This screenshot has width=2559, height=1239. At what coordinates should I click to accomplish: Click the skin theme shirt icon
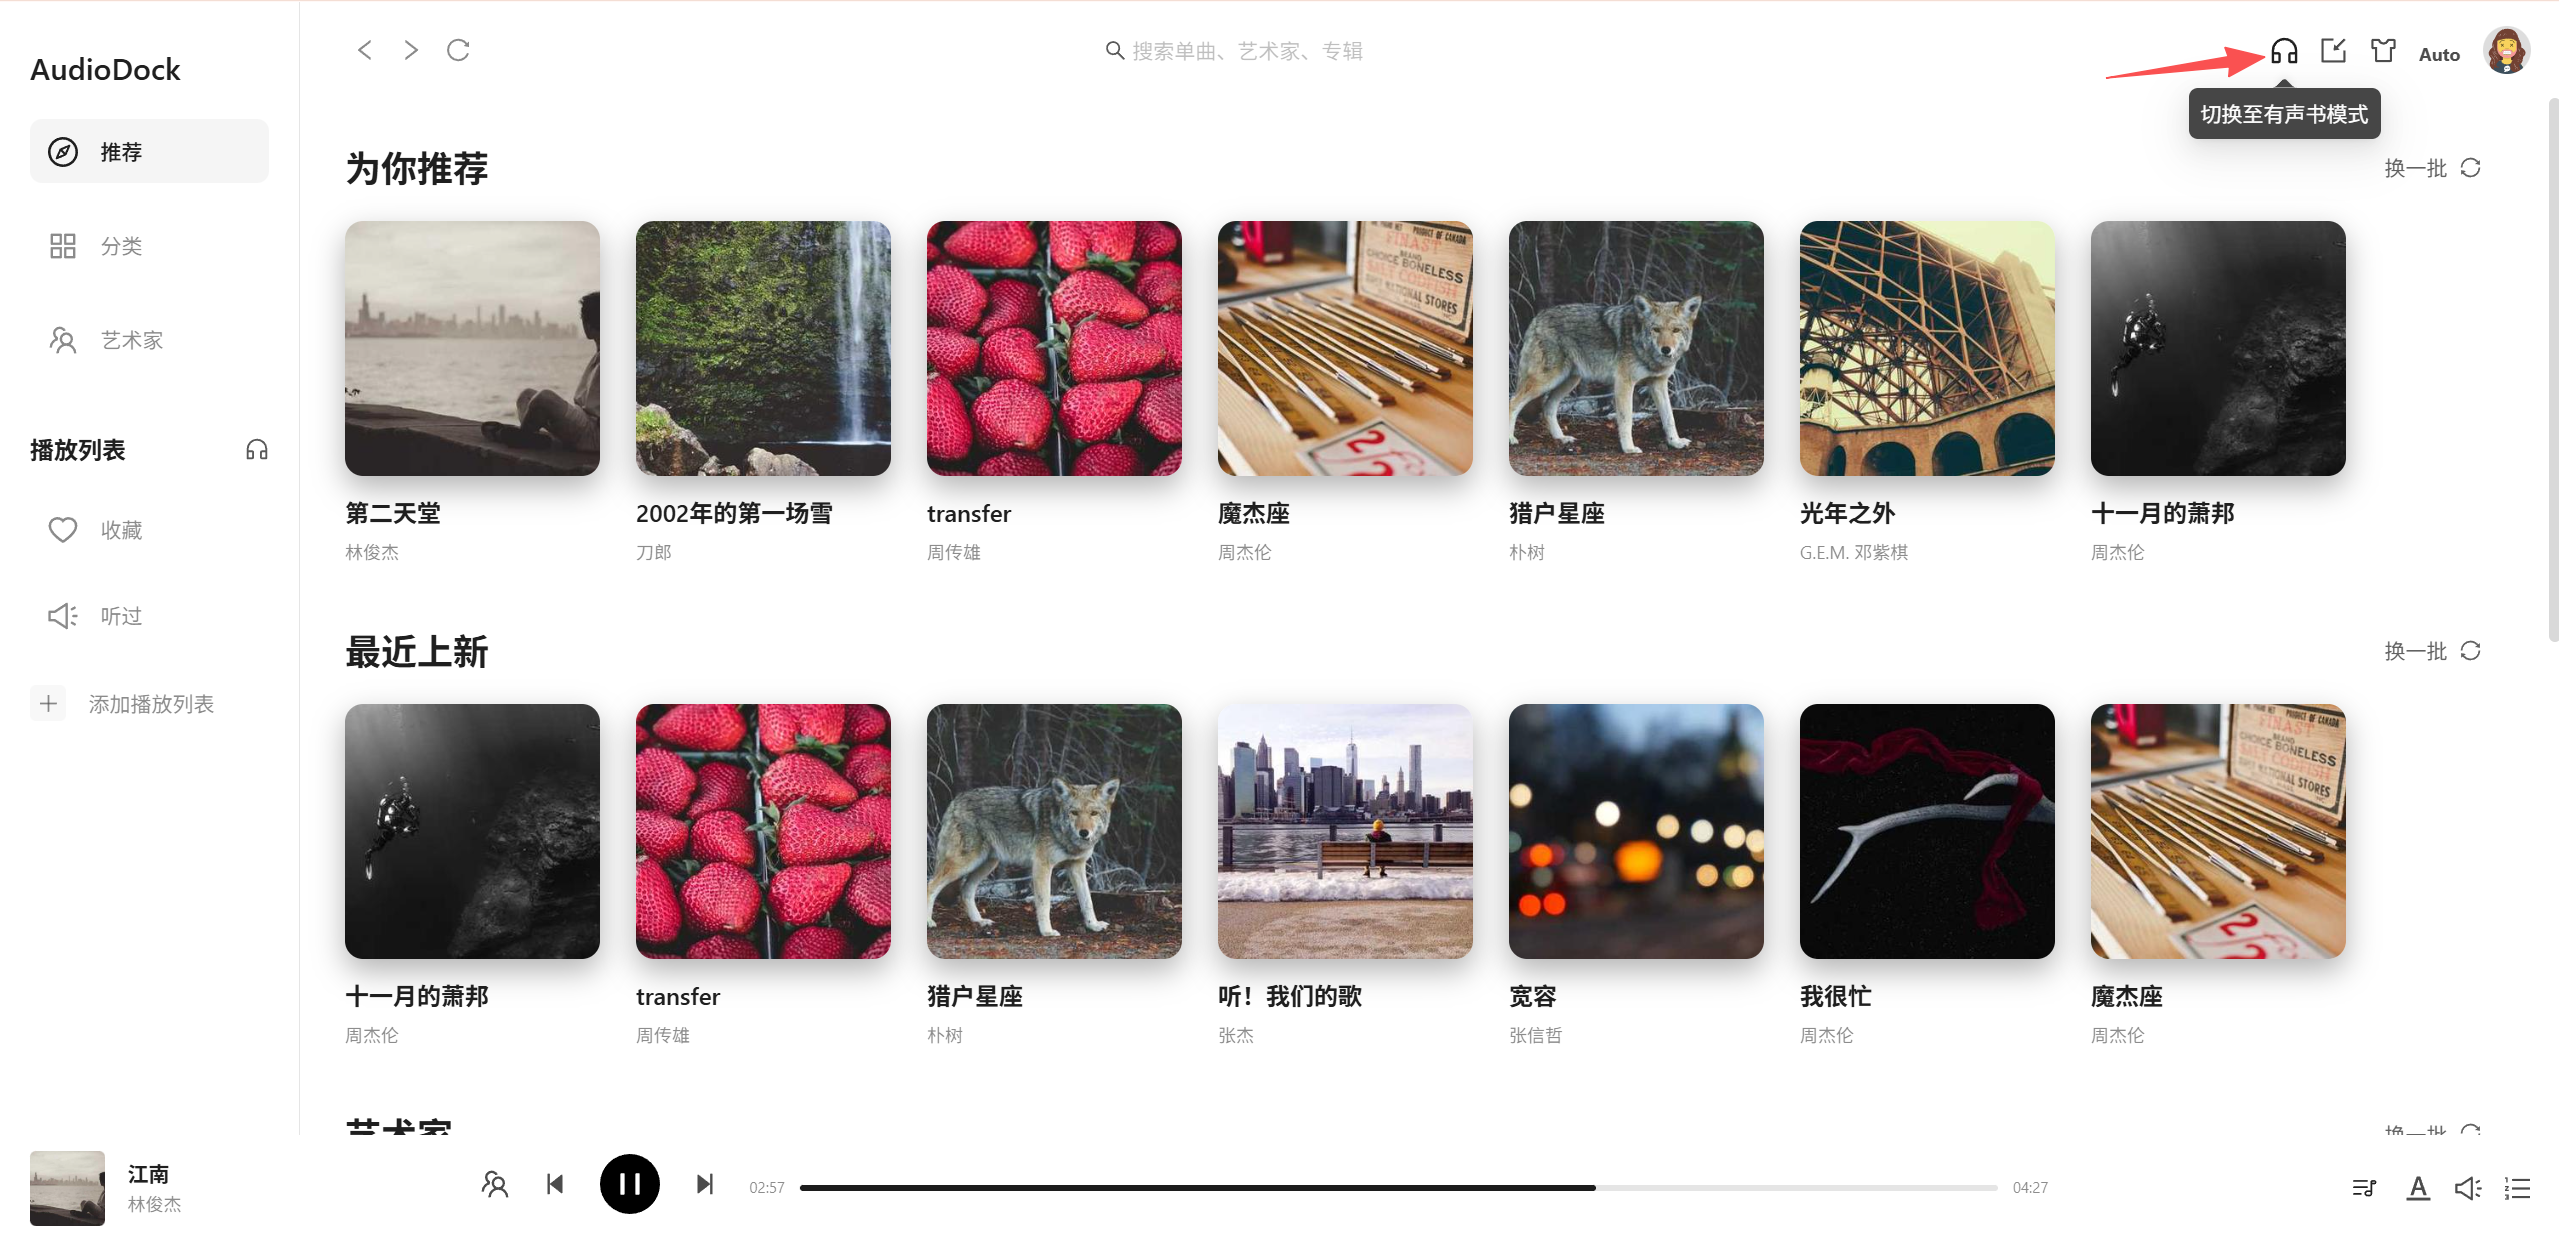click(2383, 51)
